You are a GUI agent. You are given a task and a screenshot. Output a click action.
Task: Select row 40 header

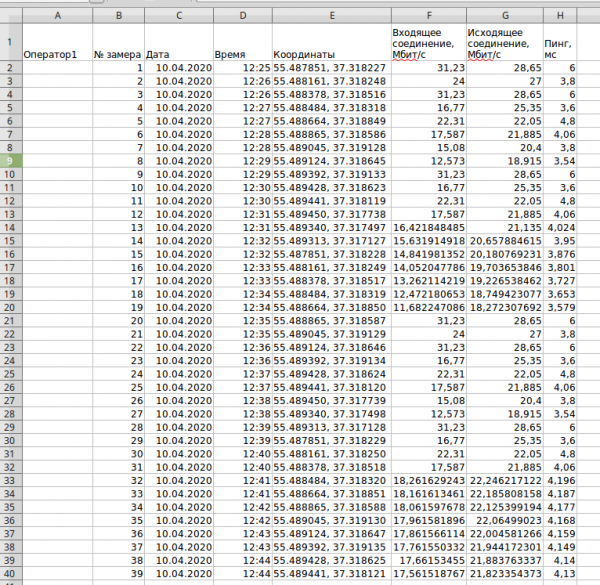coord(10,576)
